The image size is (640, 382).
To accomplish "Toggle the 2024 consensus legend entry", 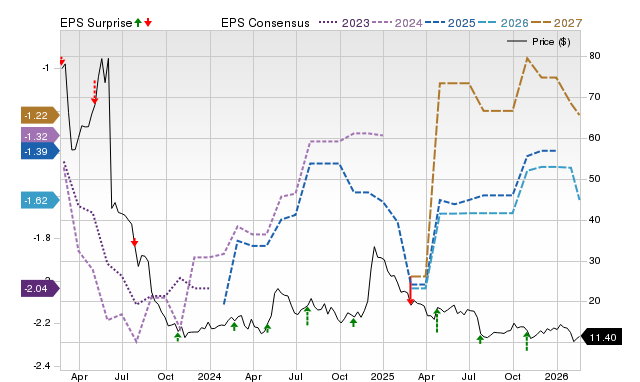I will point(397,23).
